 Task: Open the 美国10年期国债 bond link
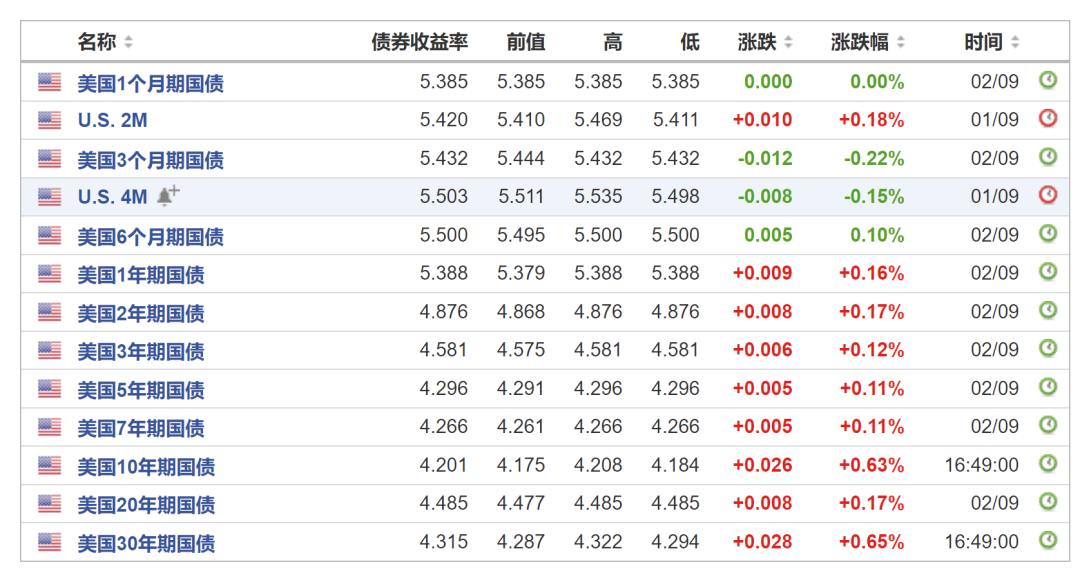click(146, 466)
